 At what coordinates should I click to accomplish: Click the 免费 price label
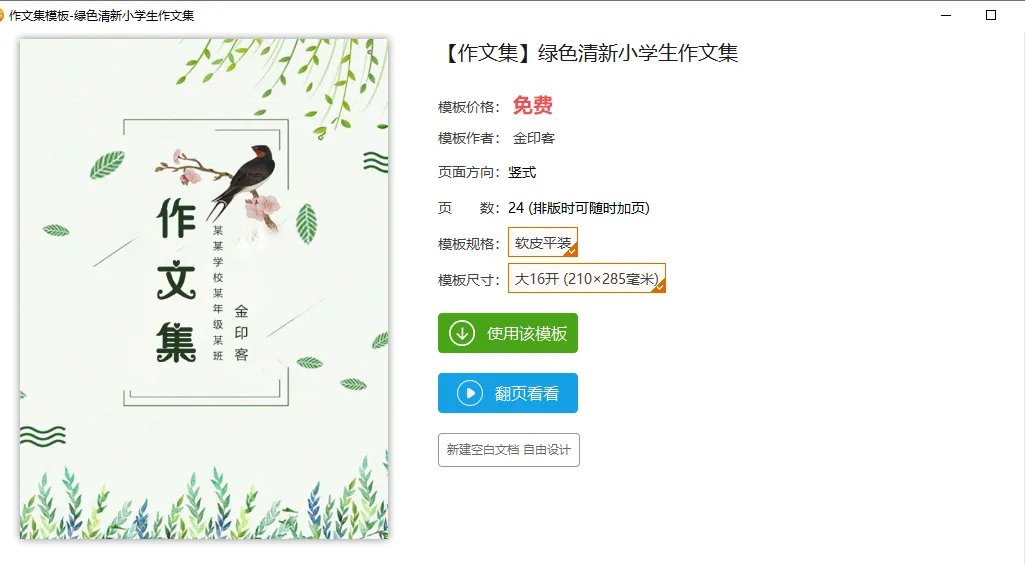click(x=533, y=105)
